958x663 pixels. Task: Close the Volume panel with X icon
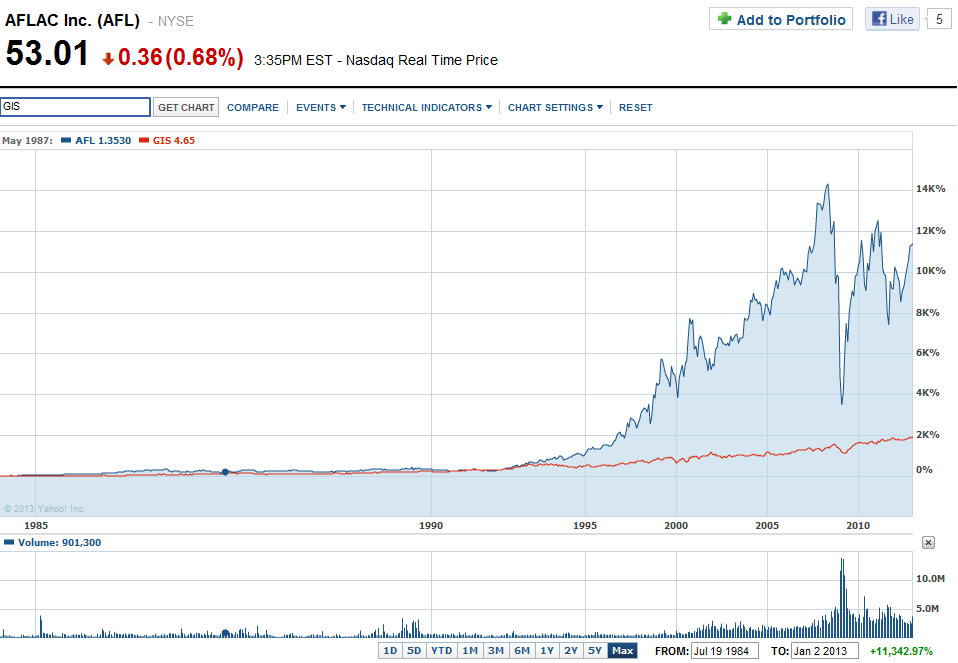928,543
